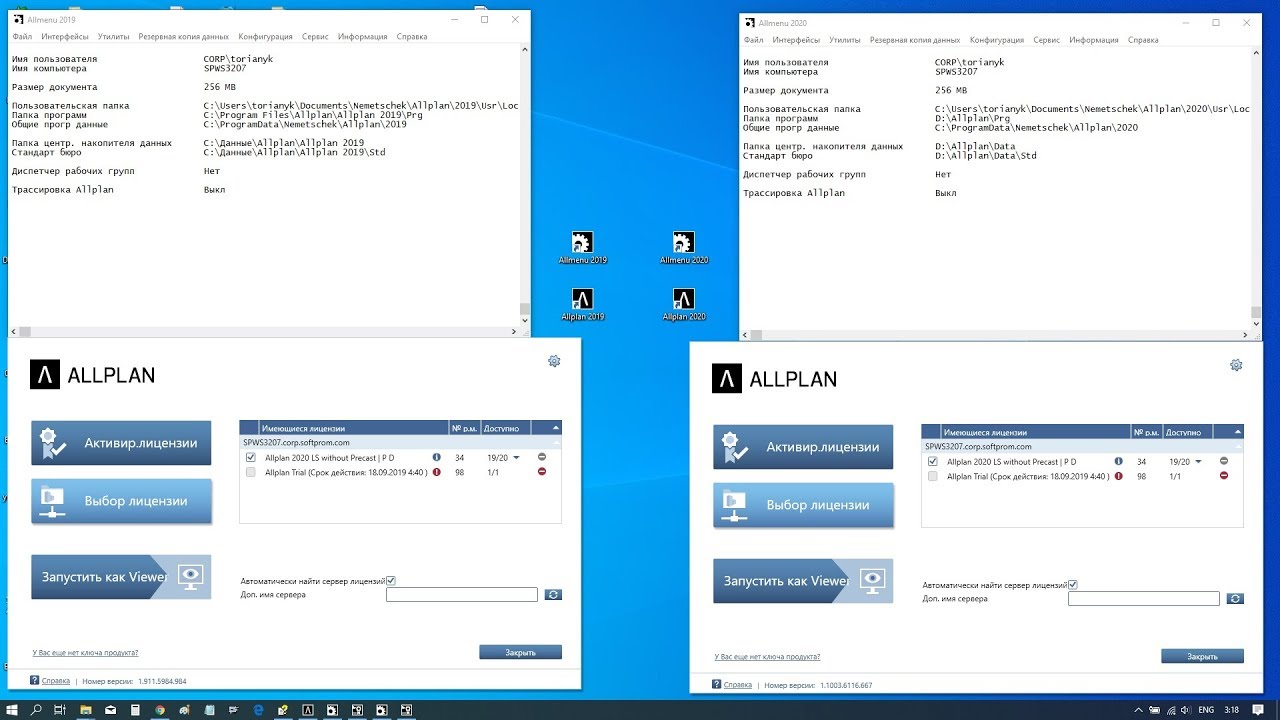
Task: Open Сервис menu in Allmenu 2020
Action: pyautogui.click(x=1047, y=41)
